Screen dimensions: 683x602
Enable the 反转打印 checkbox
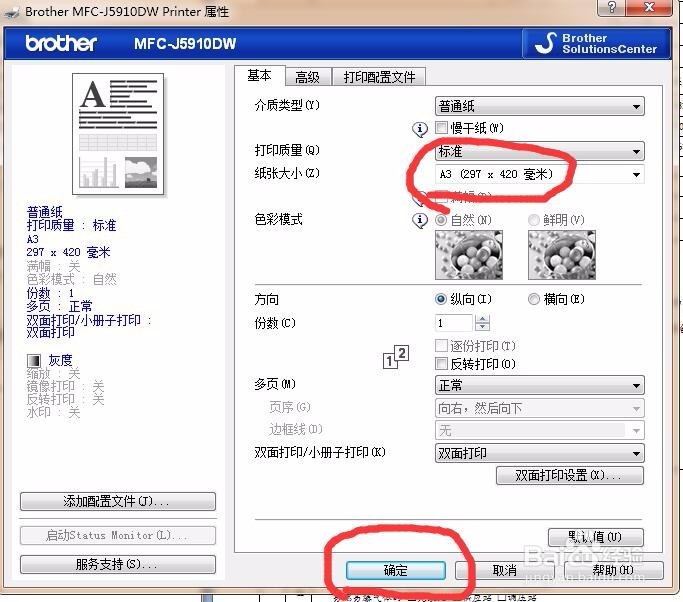pos(441,363)
